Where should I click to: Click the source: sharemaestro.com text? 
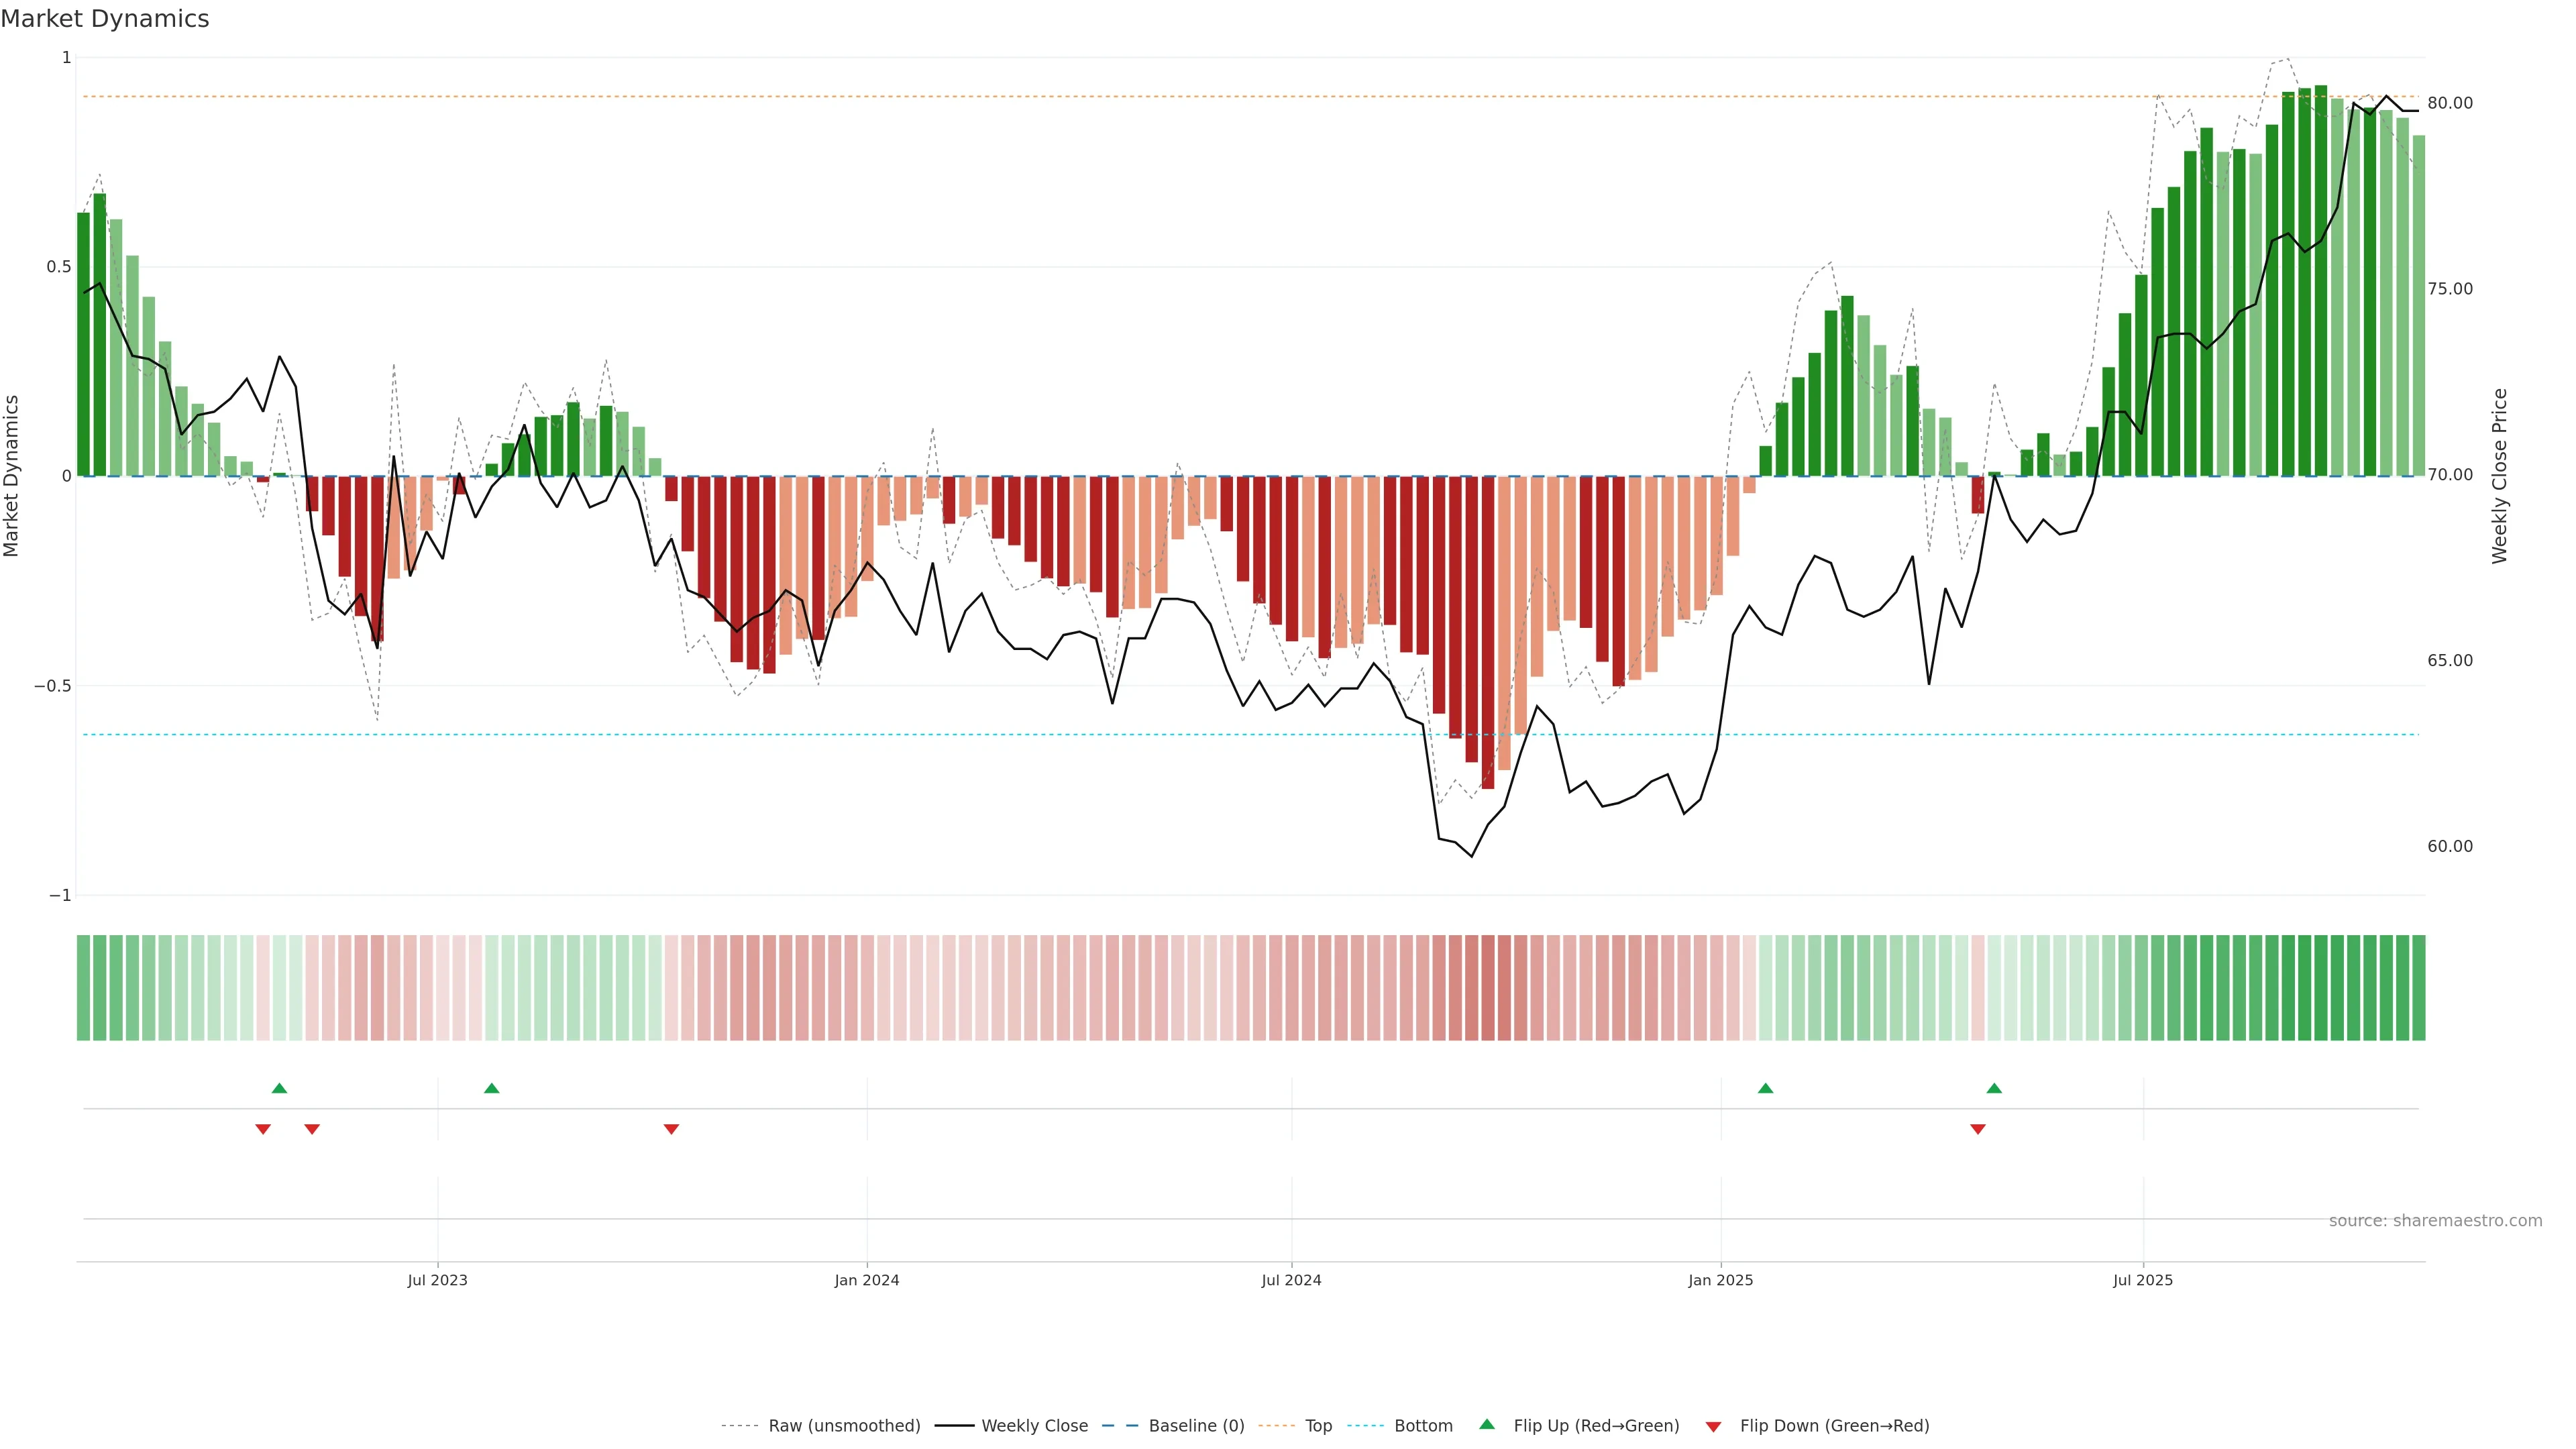(x=2435, y=1221)
